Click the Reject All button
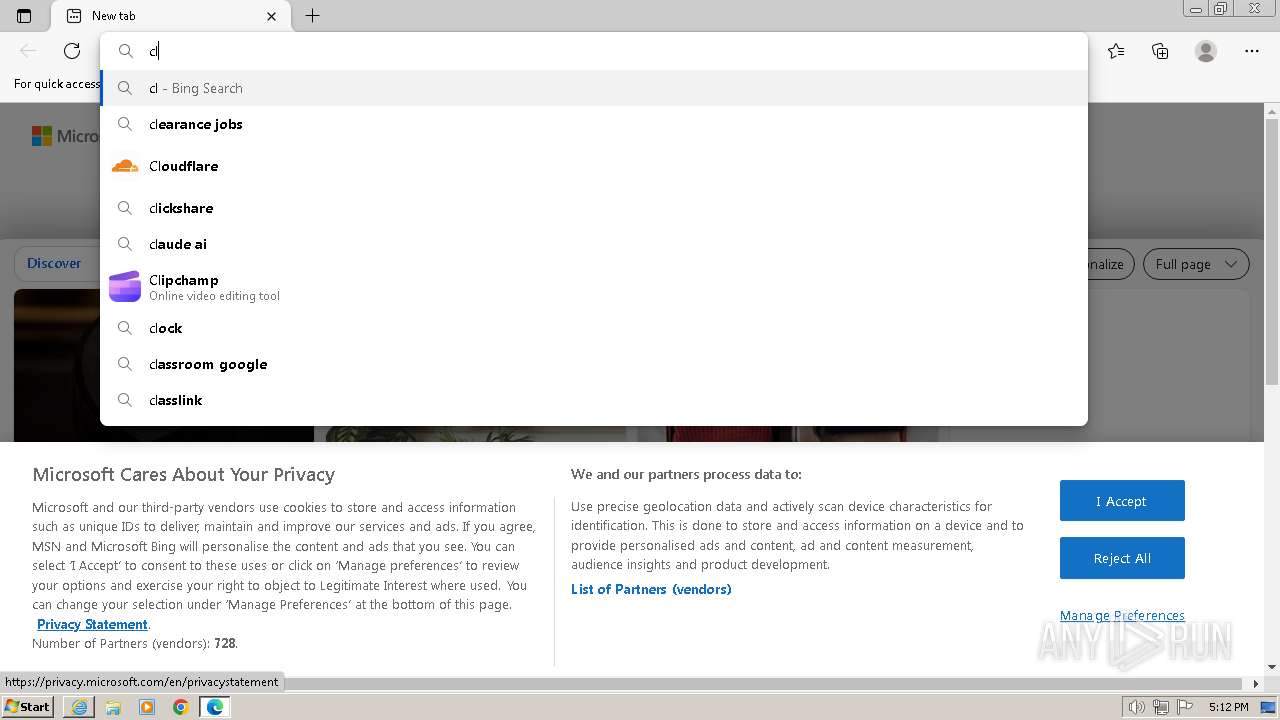 pos(1122,558)
